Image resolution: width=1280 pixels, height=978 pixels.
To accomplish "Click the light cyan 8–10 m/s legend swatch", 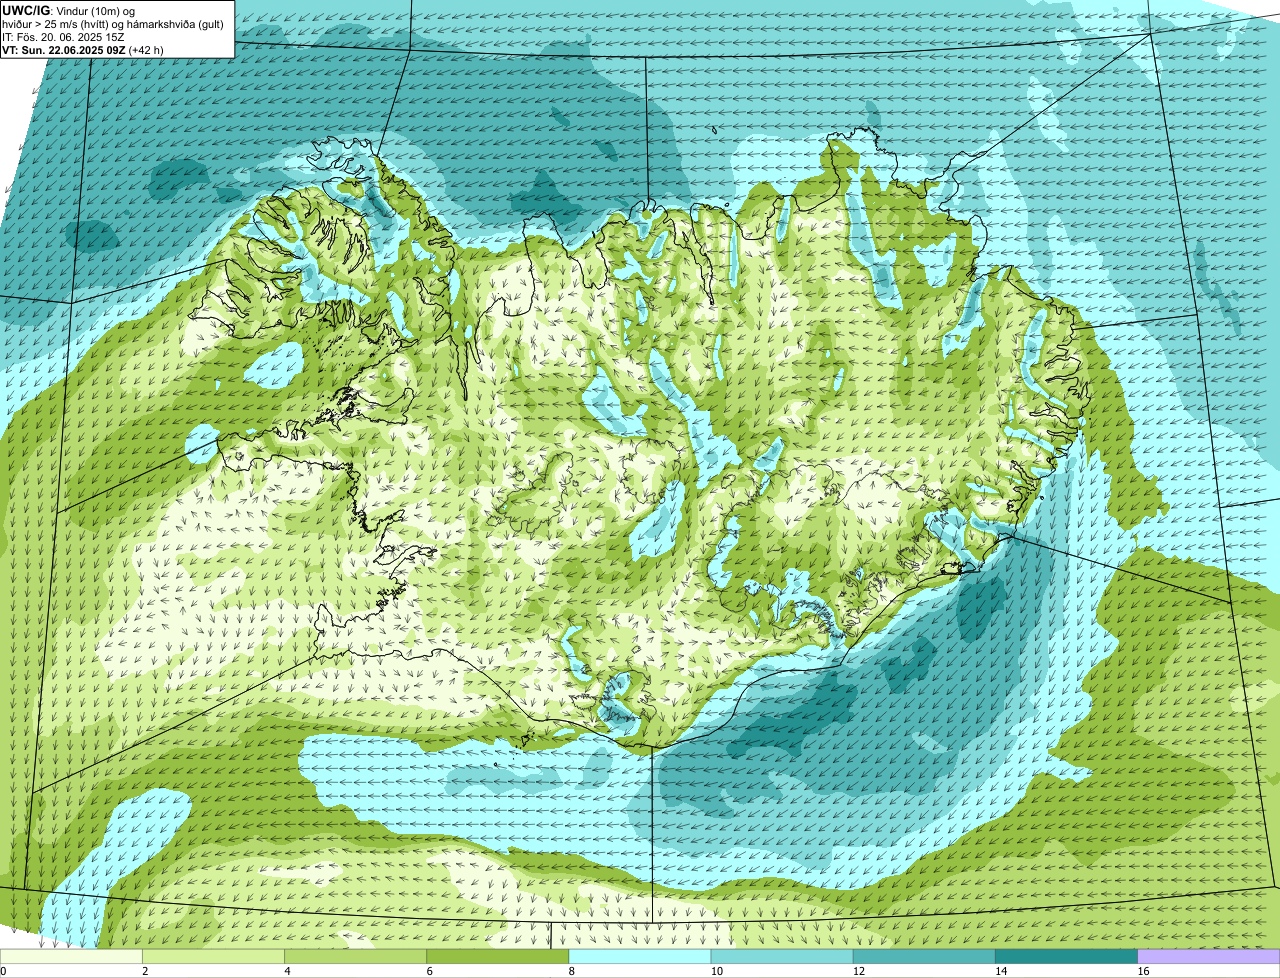I will coord(640,956).
